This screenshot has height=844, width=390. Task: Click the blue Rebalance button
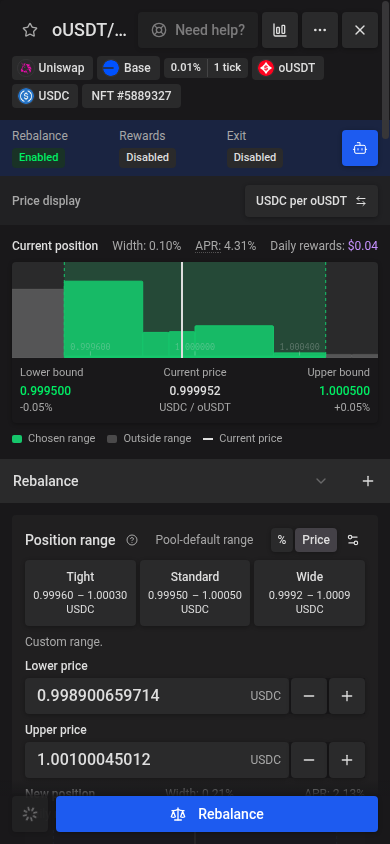[x=217, y=814]
